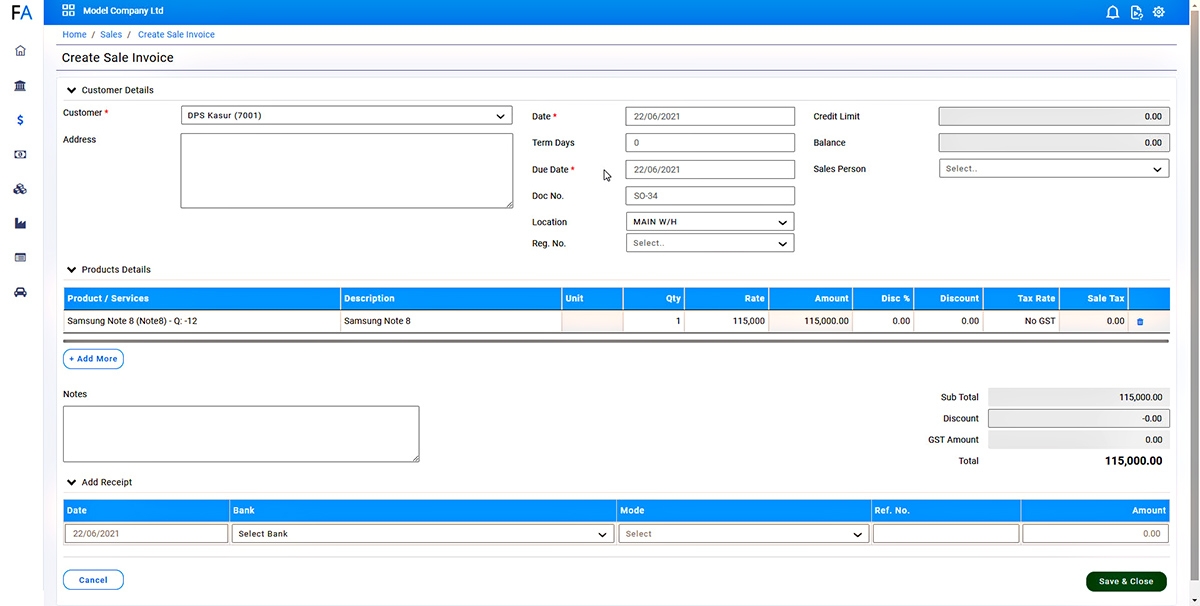Click Create Sale Invoice breadcrumb
This screenshot has height=606, width=1200.
click(x=176, y=35)
